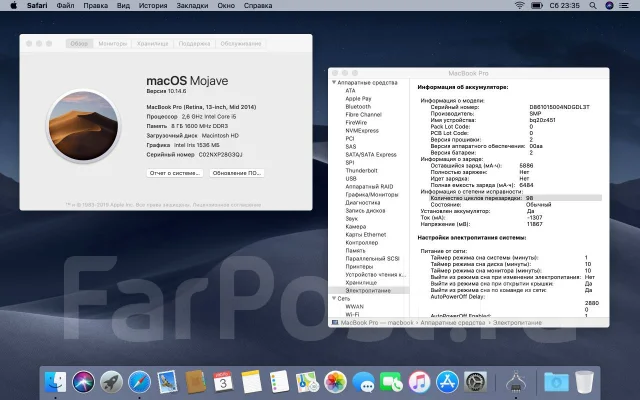Click the Отчет о системе button
The width and height of the screenshot is (640, 400).
(x=175, y=173)
